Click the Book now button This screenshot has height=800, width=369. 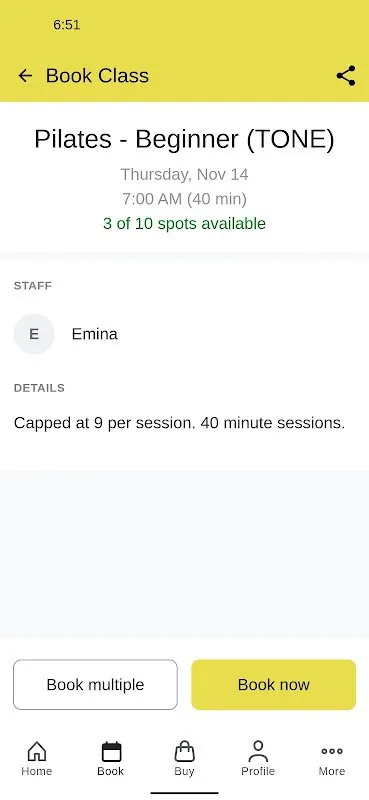coord(274,684)
